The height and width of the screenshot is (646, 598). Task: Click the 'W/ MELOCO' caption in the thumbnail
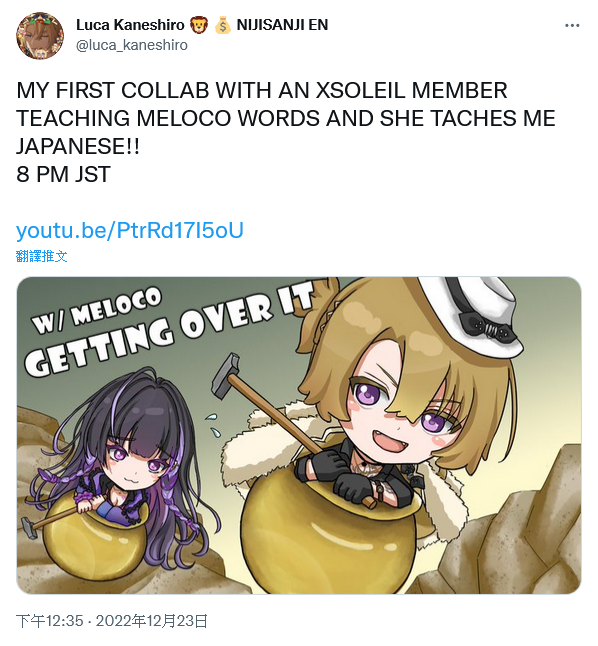pyautogui.click(x=97, y=309)
